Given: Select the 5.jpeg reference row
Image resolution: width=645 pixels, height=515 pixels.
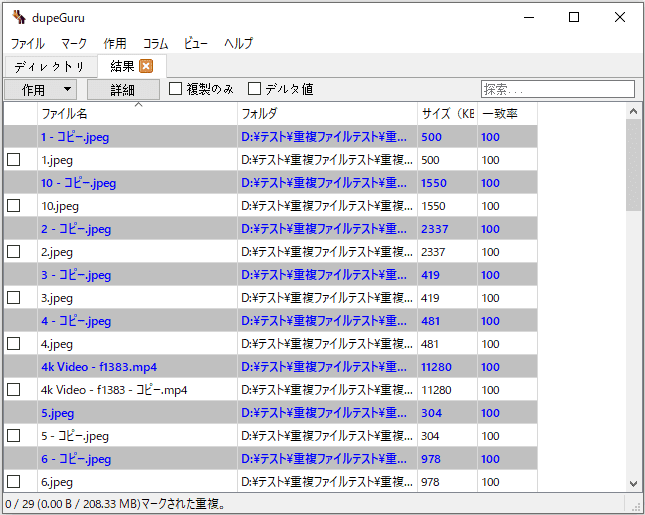Looking at the screenshot, I should (271, 413).
